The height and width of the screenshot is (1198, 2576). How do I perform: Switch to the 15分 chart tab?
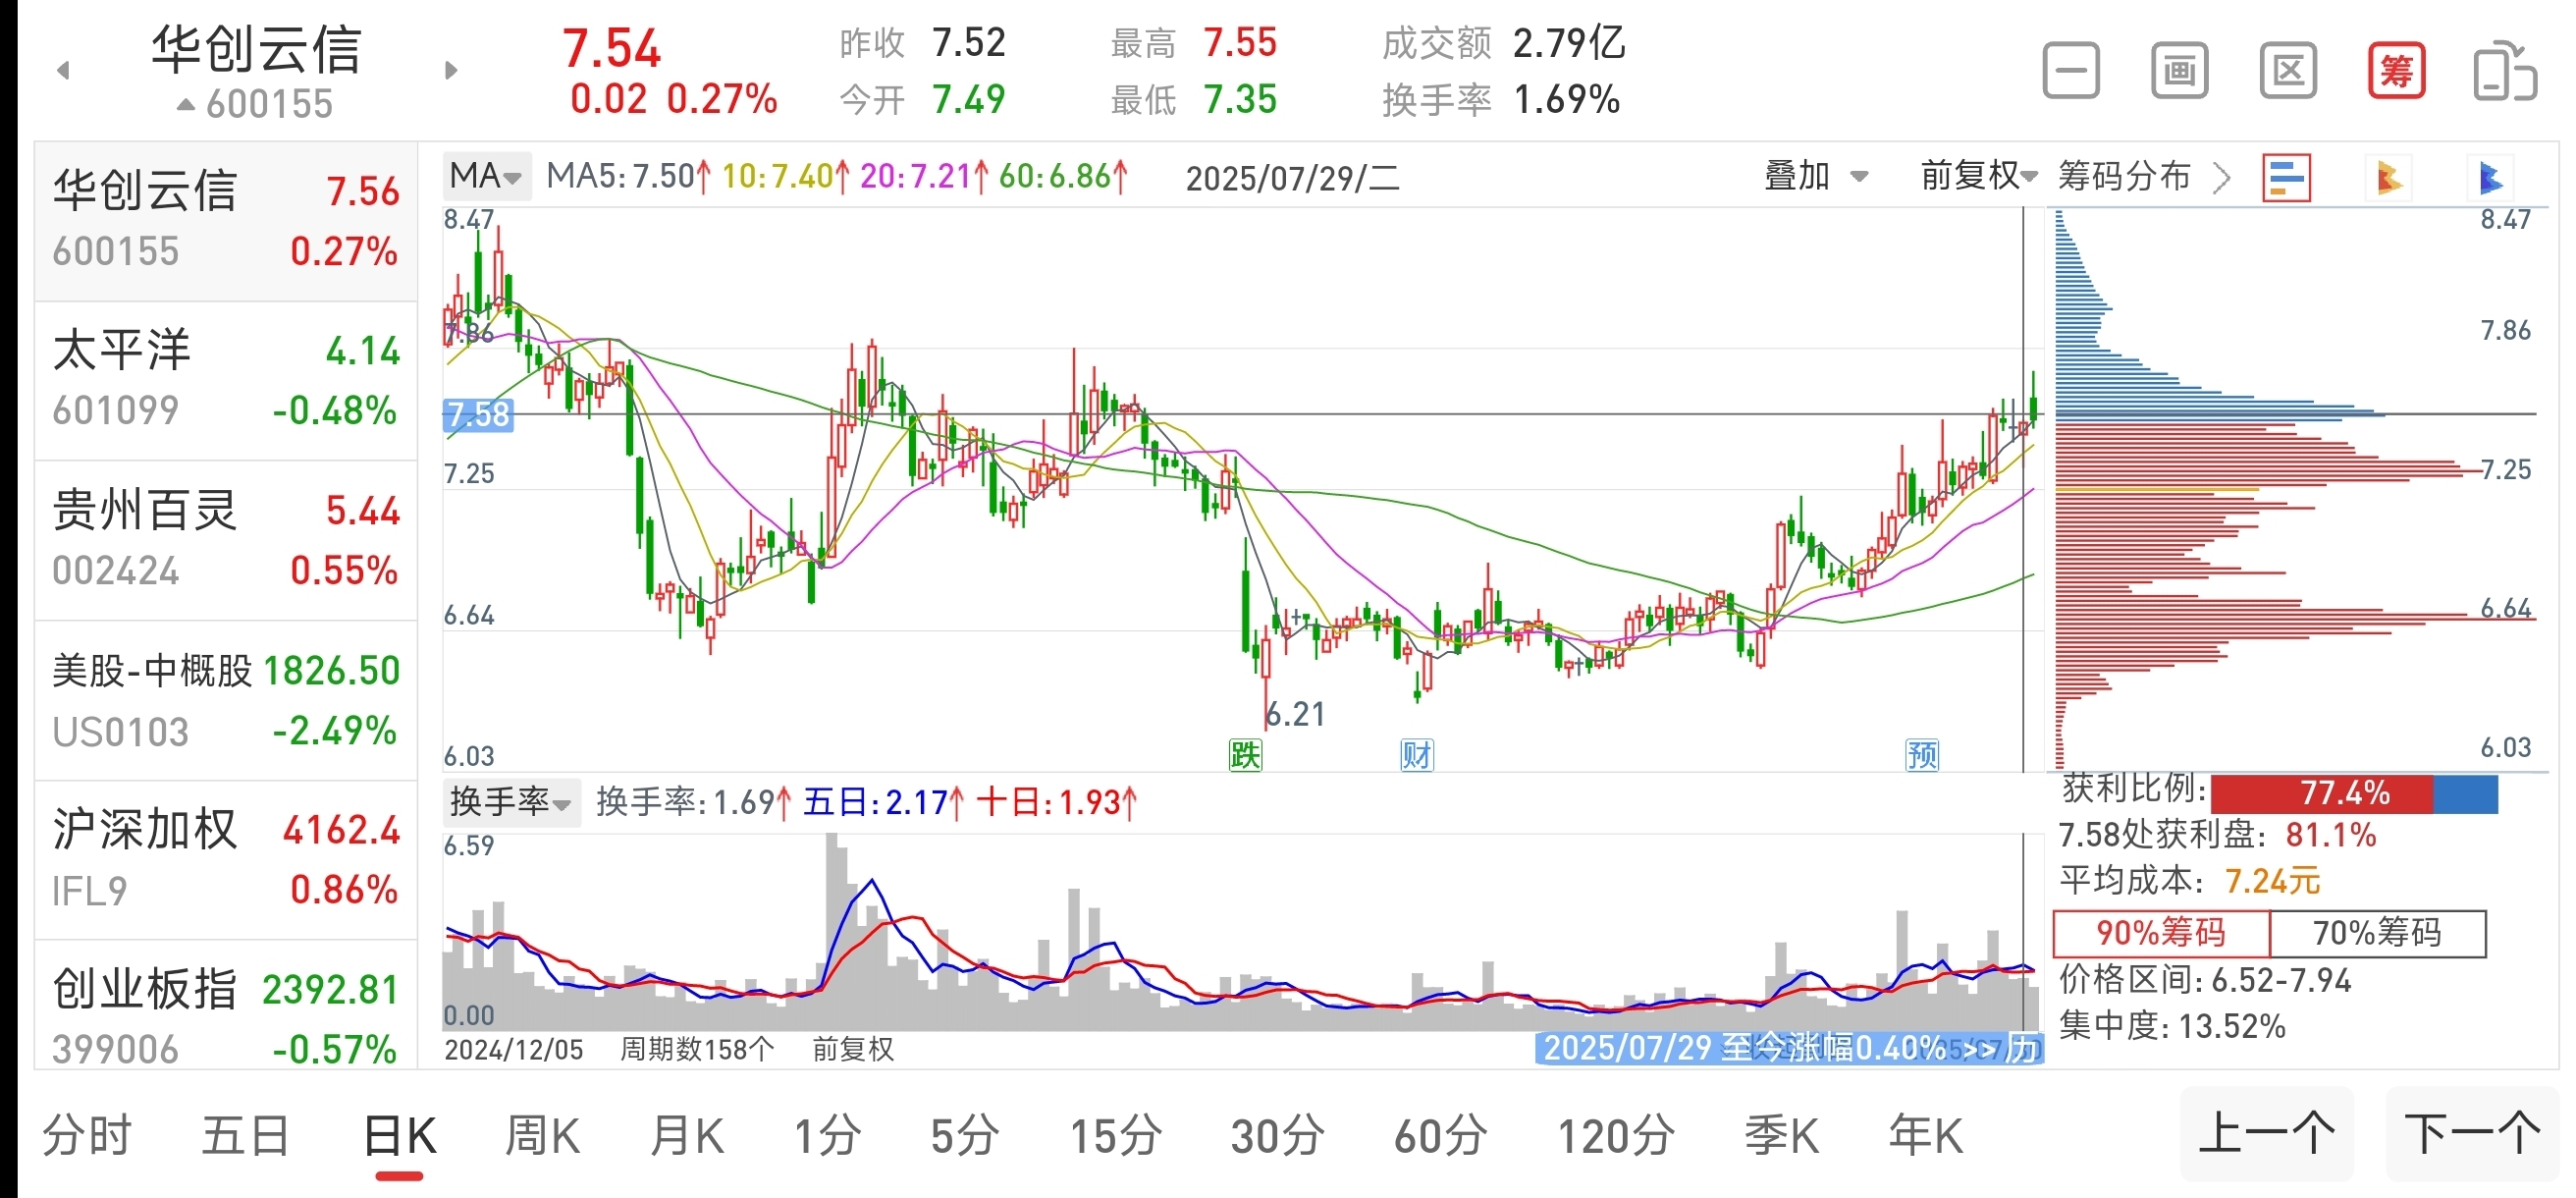(x=1116, y=1136)
